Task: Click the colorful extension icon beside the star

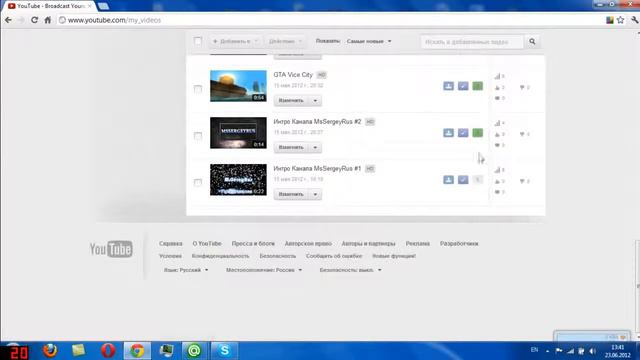Action: coord(610,20)
